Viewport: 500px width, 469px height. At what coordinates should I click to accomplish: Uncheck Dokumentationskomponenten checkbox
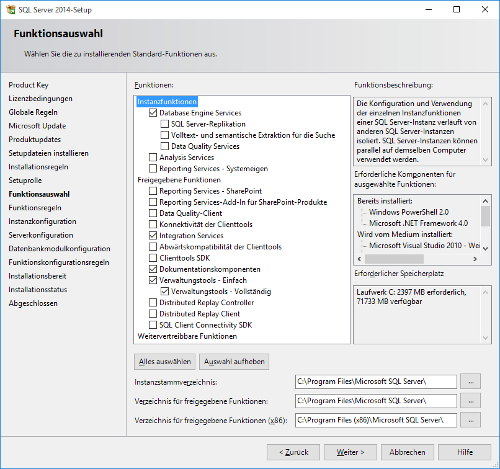click(x=153, y=269)
